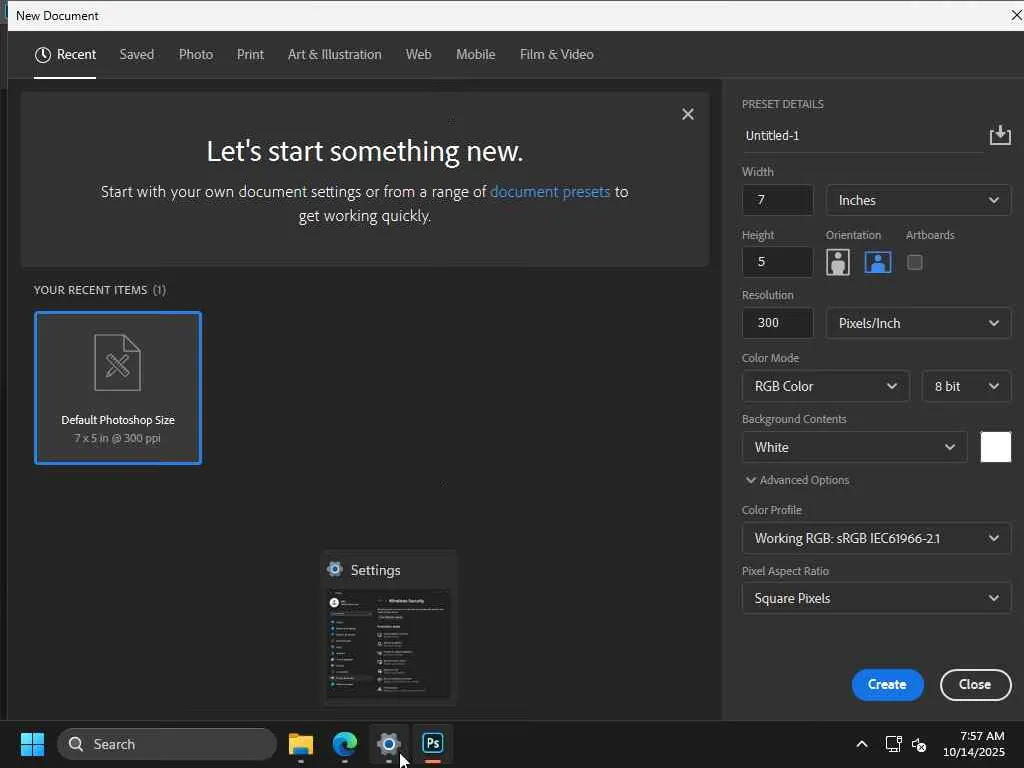The width and height of the screenshot is (1024, 768).
Task: Click the muted volume tray icon
Action: tap(919, 744)
